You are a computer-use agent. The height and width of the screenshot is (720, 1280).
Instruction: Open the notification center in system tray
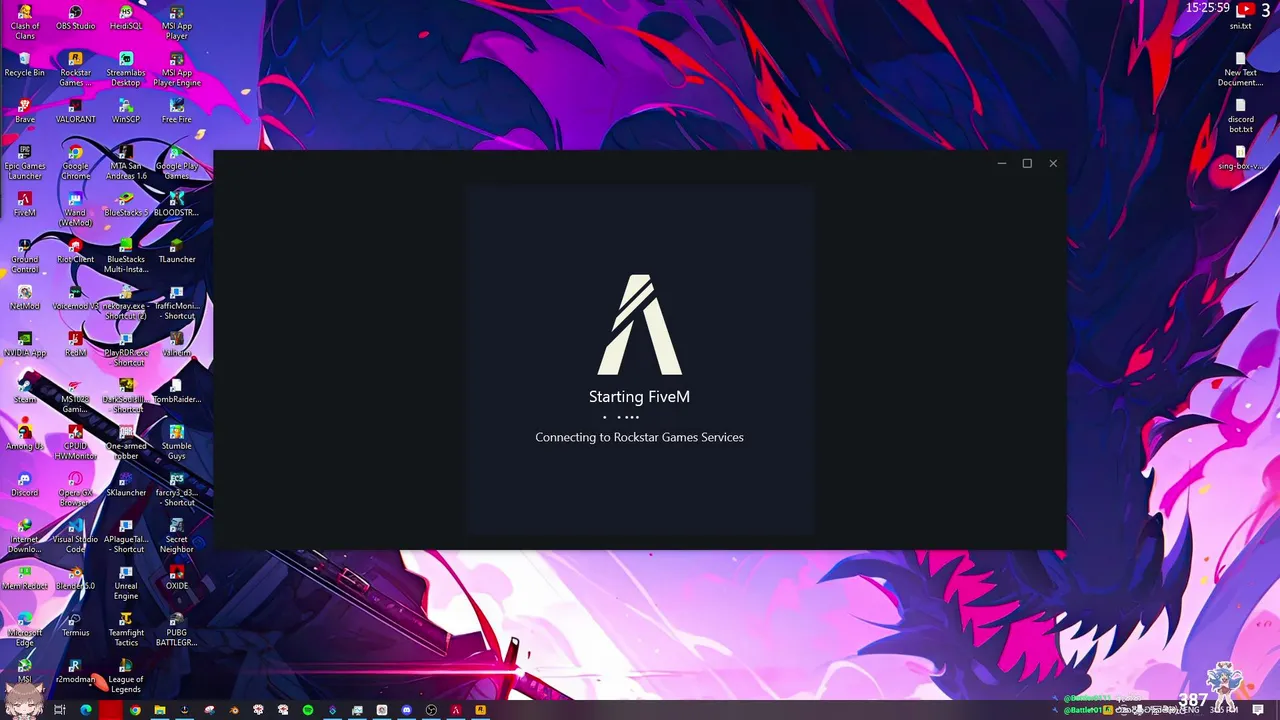pyautogui.click(x=1259, y=710)
